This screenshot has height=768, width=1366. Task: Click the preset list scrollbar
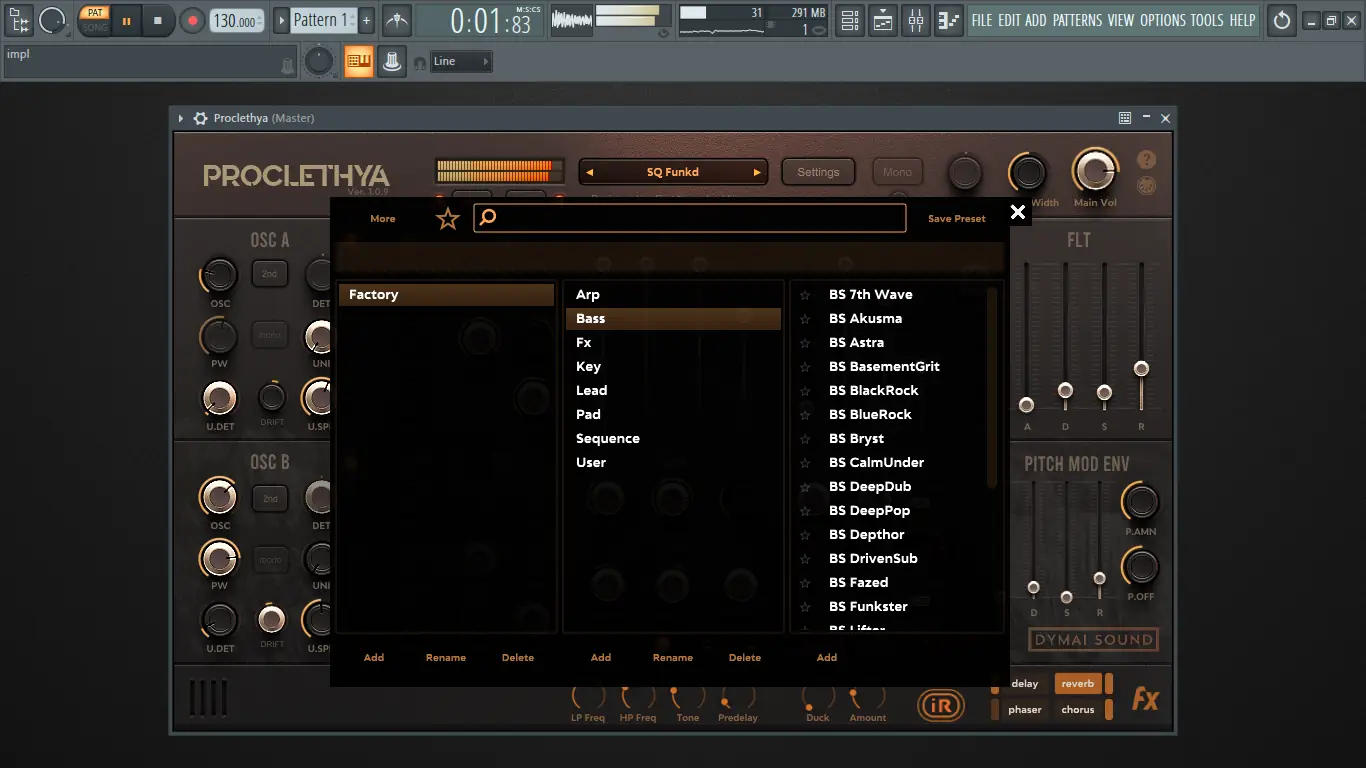(x=992, y=388)
